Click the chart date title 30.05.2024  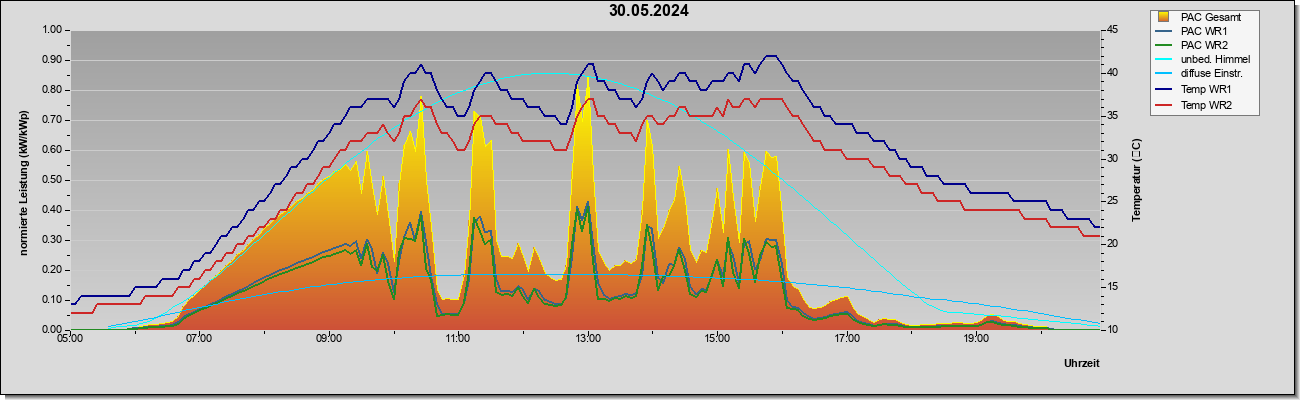(x=649, y=11)
